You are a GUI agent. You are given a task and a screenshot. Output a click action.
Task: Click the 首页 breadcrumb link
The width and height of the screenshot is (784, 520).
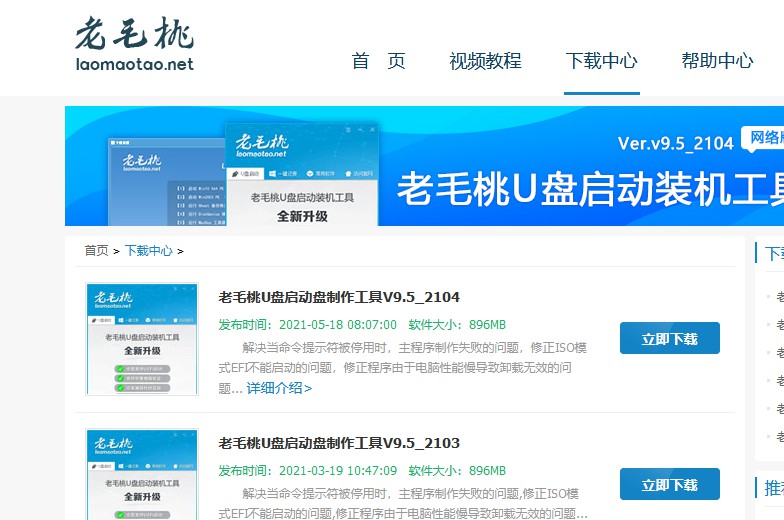pos(96,250)
